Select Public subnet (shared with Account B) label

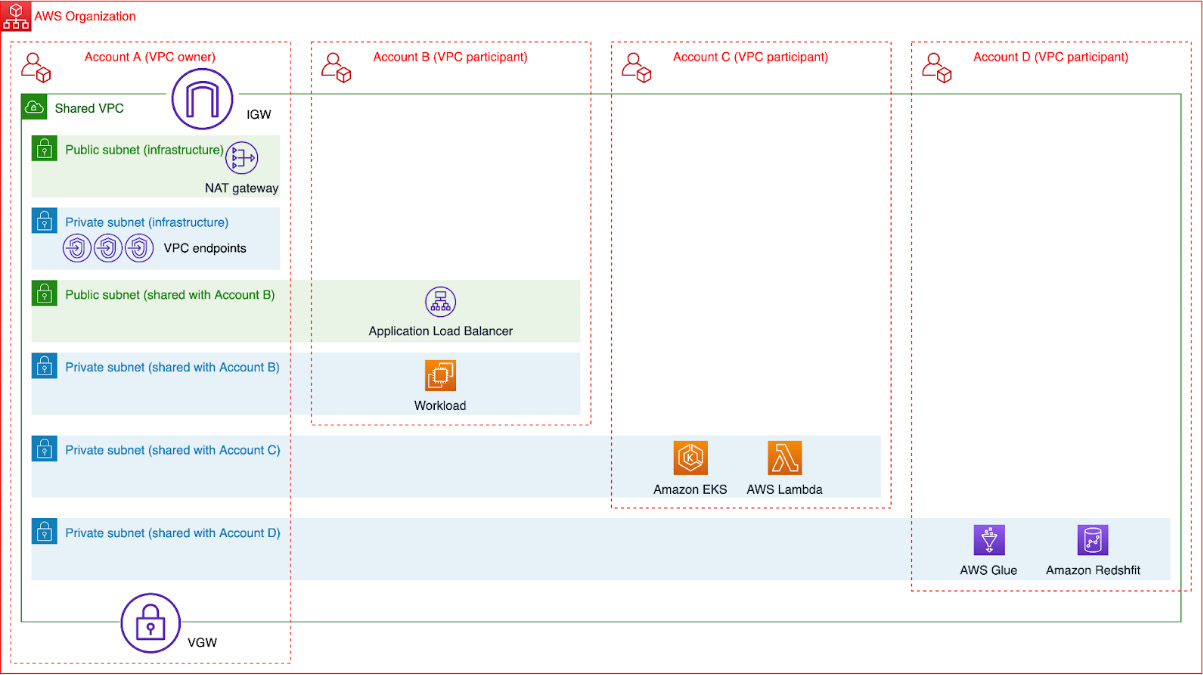[x=170, y=294]
